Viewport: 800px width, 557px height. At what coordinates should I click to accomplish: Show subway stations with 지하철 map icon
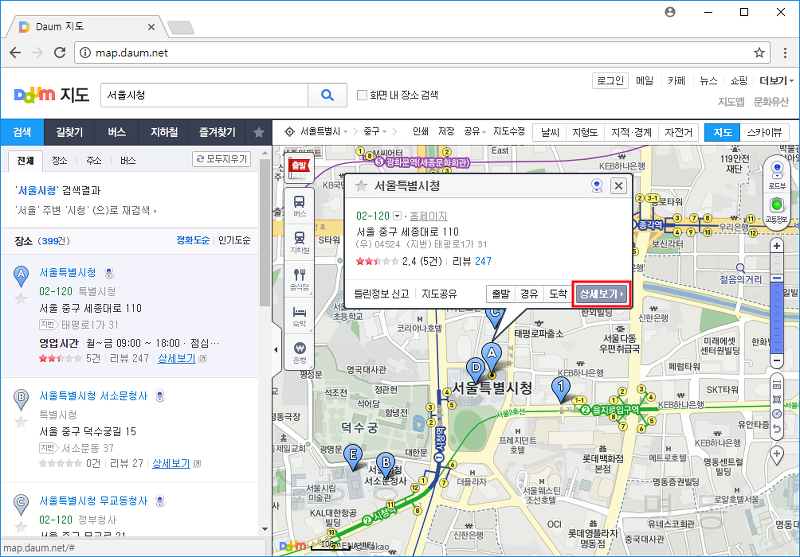pos(299,243)
